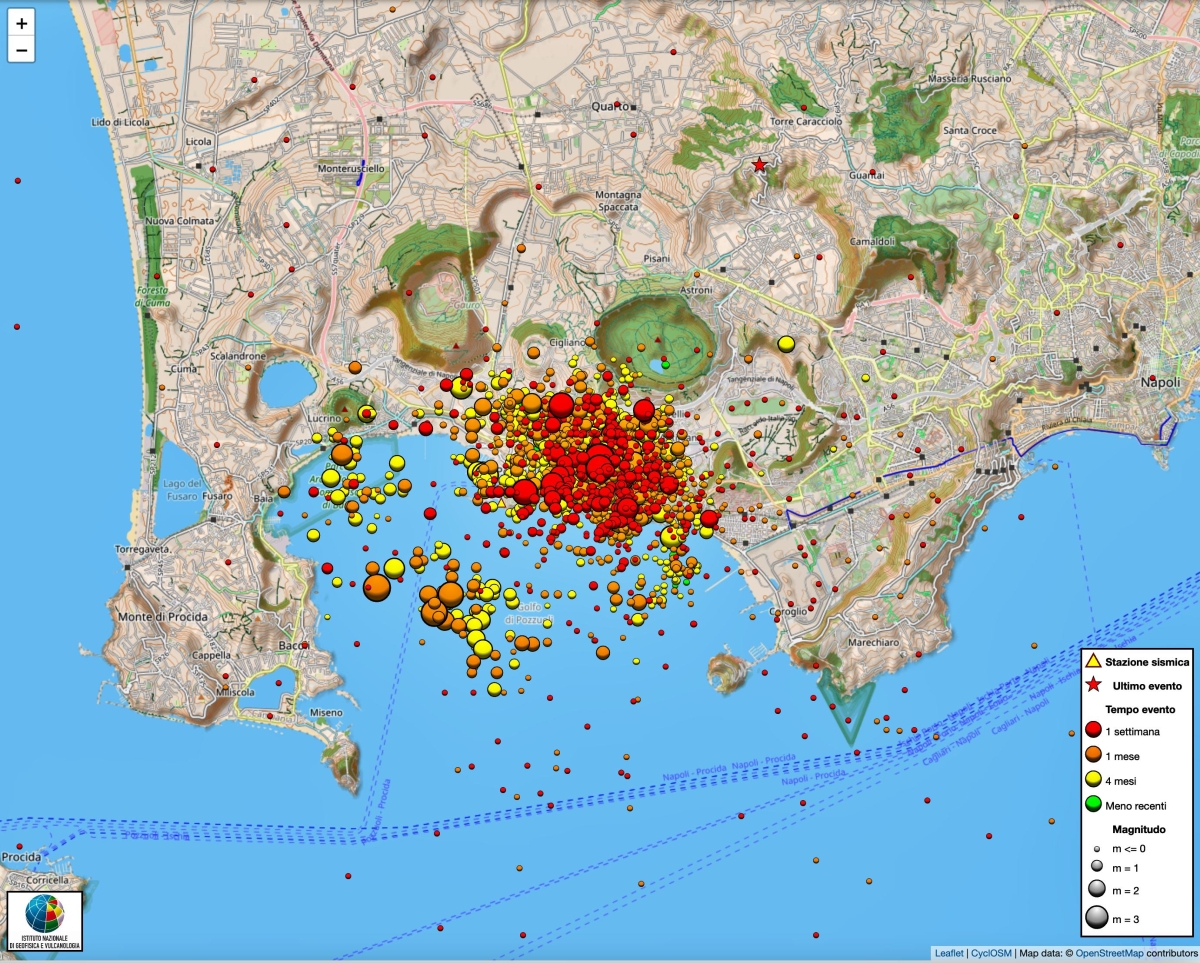The width and height of the screenshot is (1200, 963).
Task: Click the m <= 0 magnitude legend circle
Action: pyautogui.click(x=1097, y=847)
